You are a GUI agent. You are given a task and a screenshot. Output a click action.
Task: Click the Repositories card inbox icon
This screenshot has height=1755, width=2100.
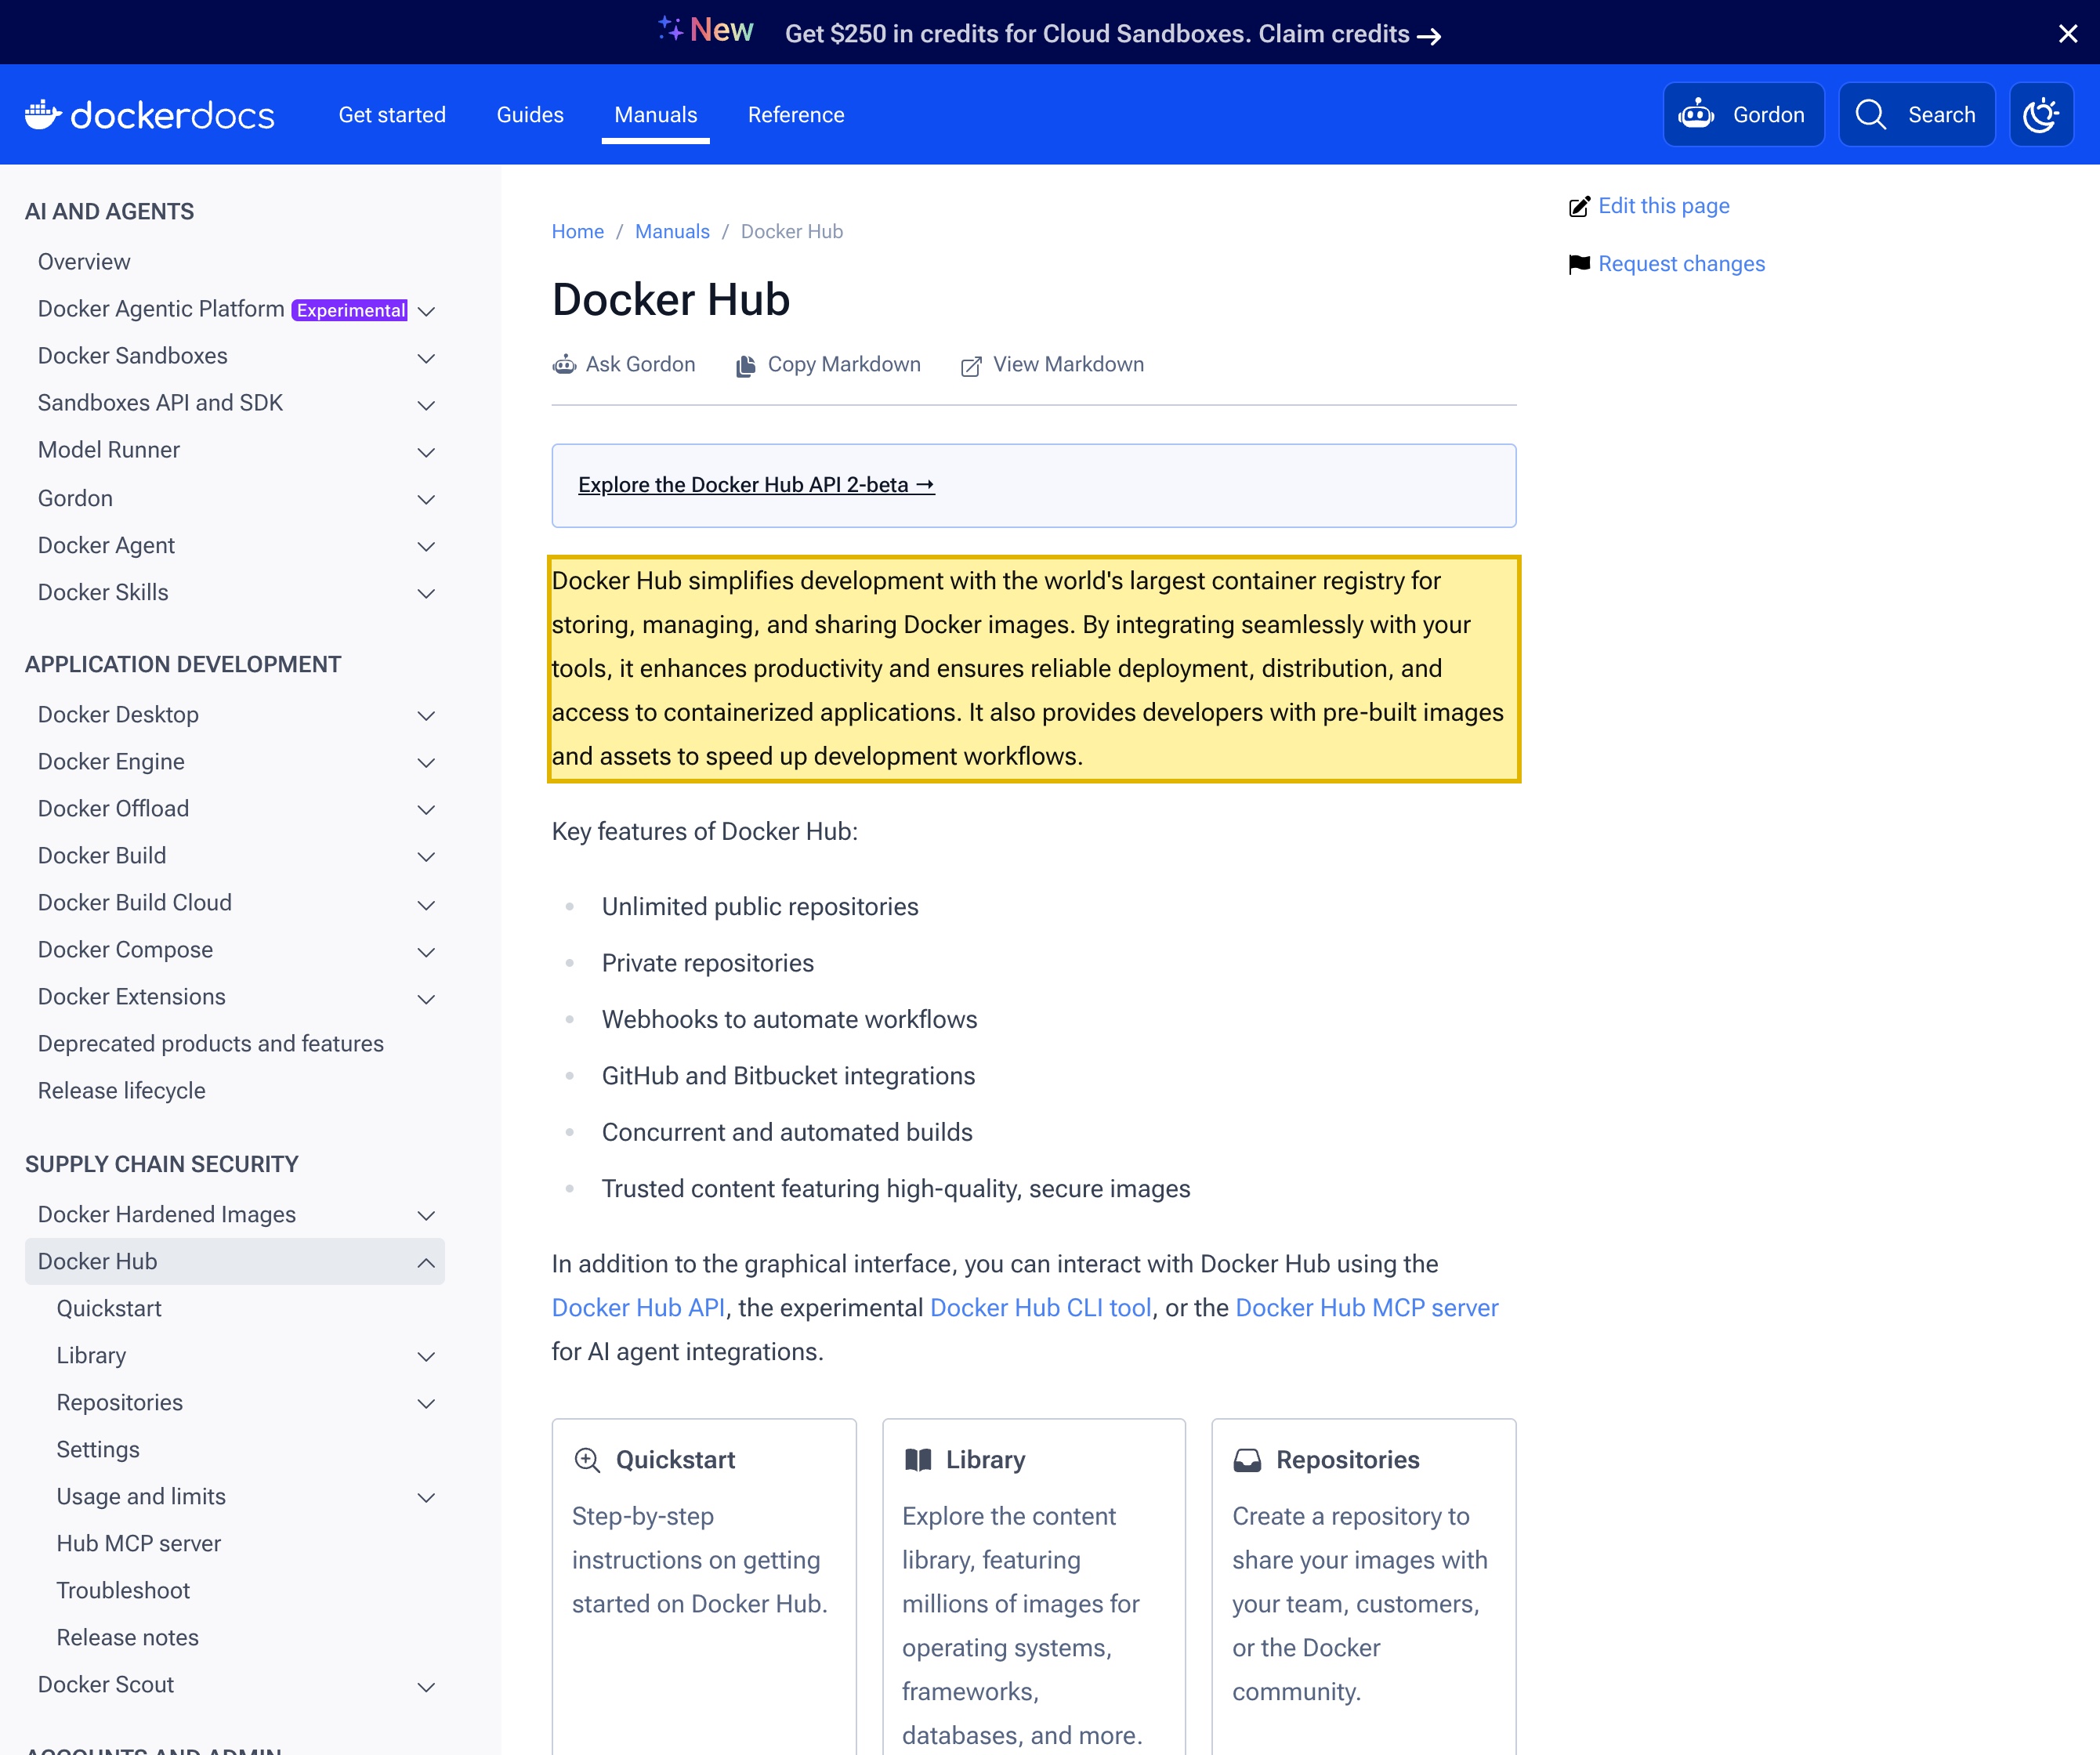(x=1247, y=1460)
